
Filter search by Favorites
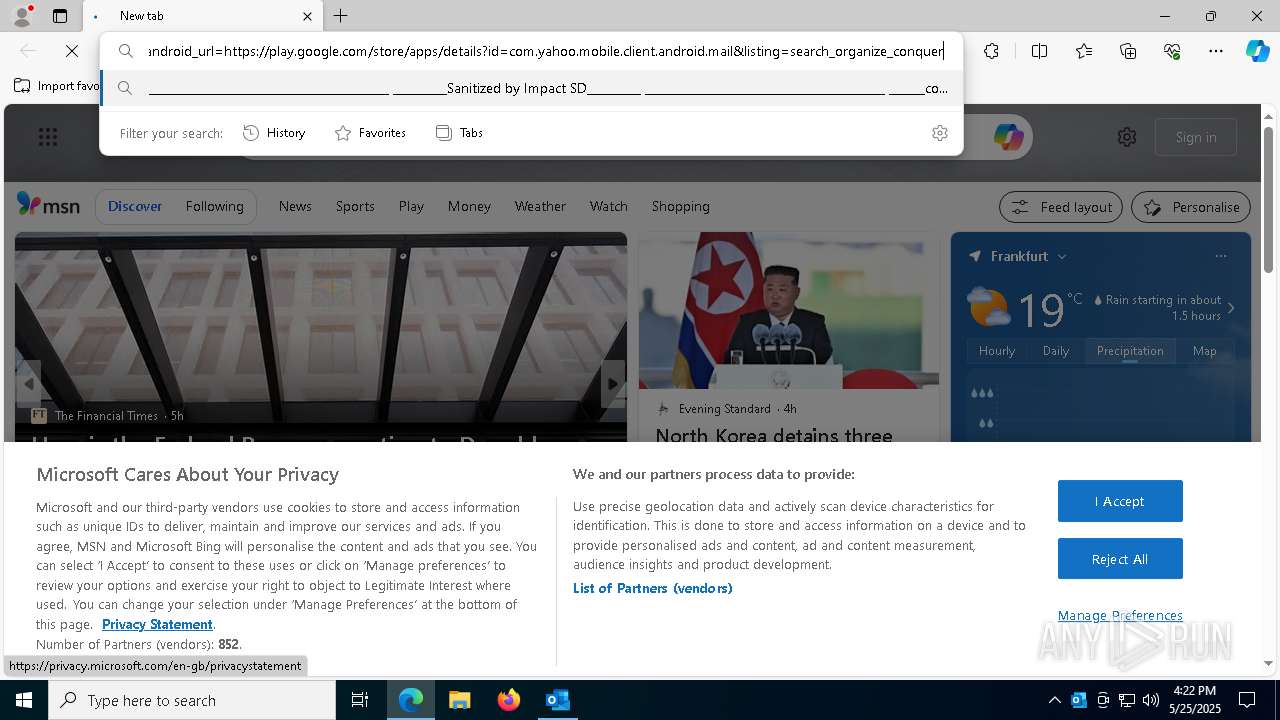(371, 133)
